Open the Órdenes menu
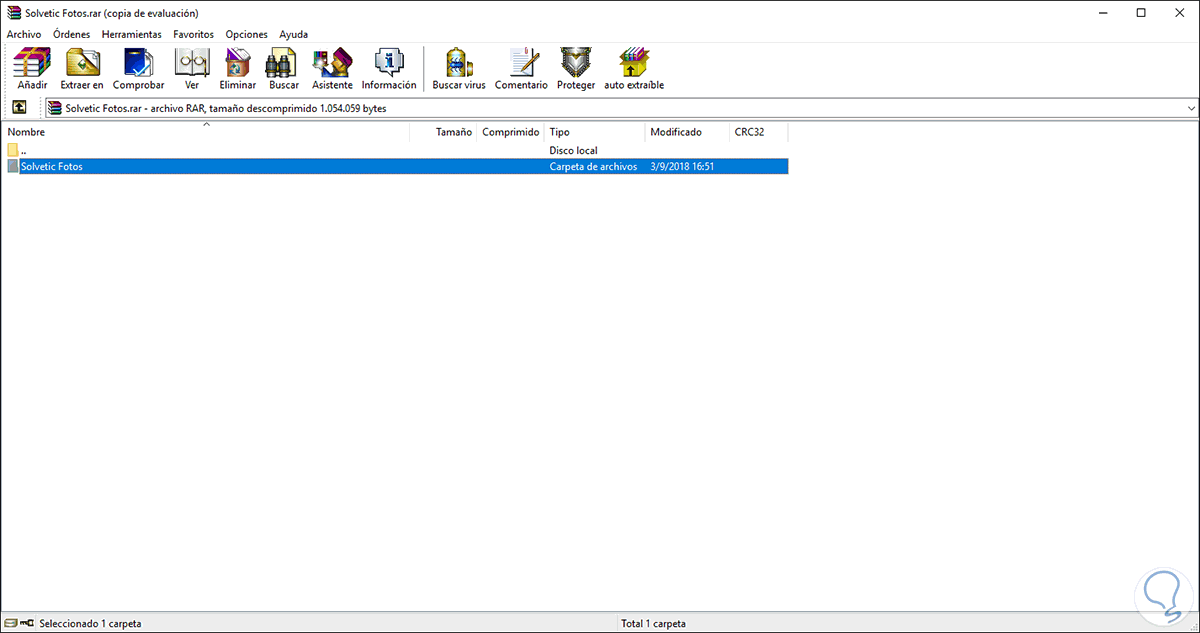 click(72, 34)
